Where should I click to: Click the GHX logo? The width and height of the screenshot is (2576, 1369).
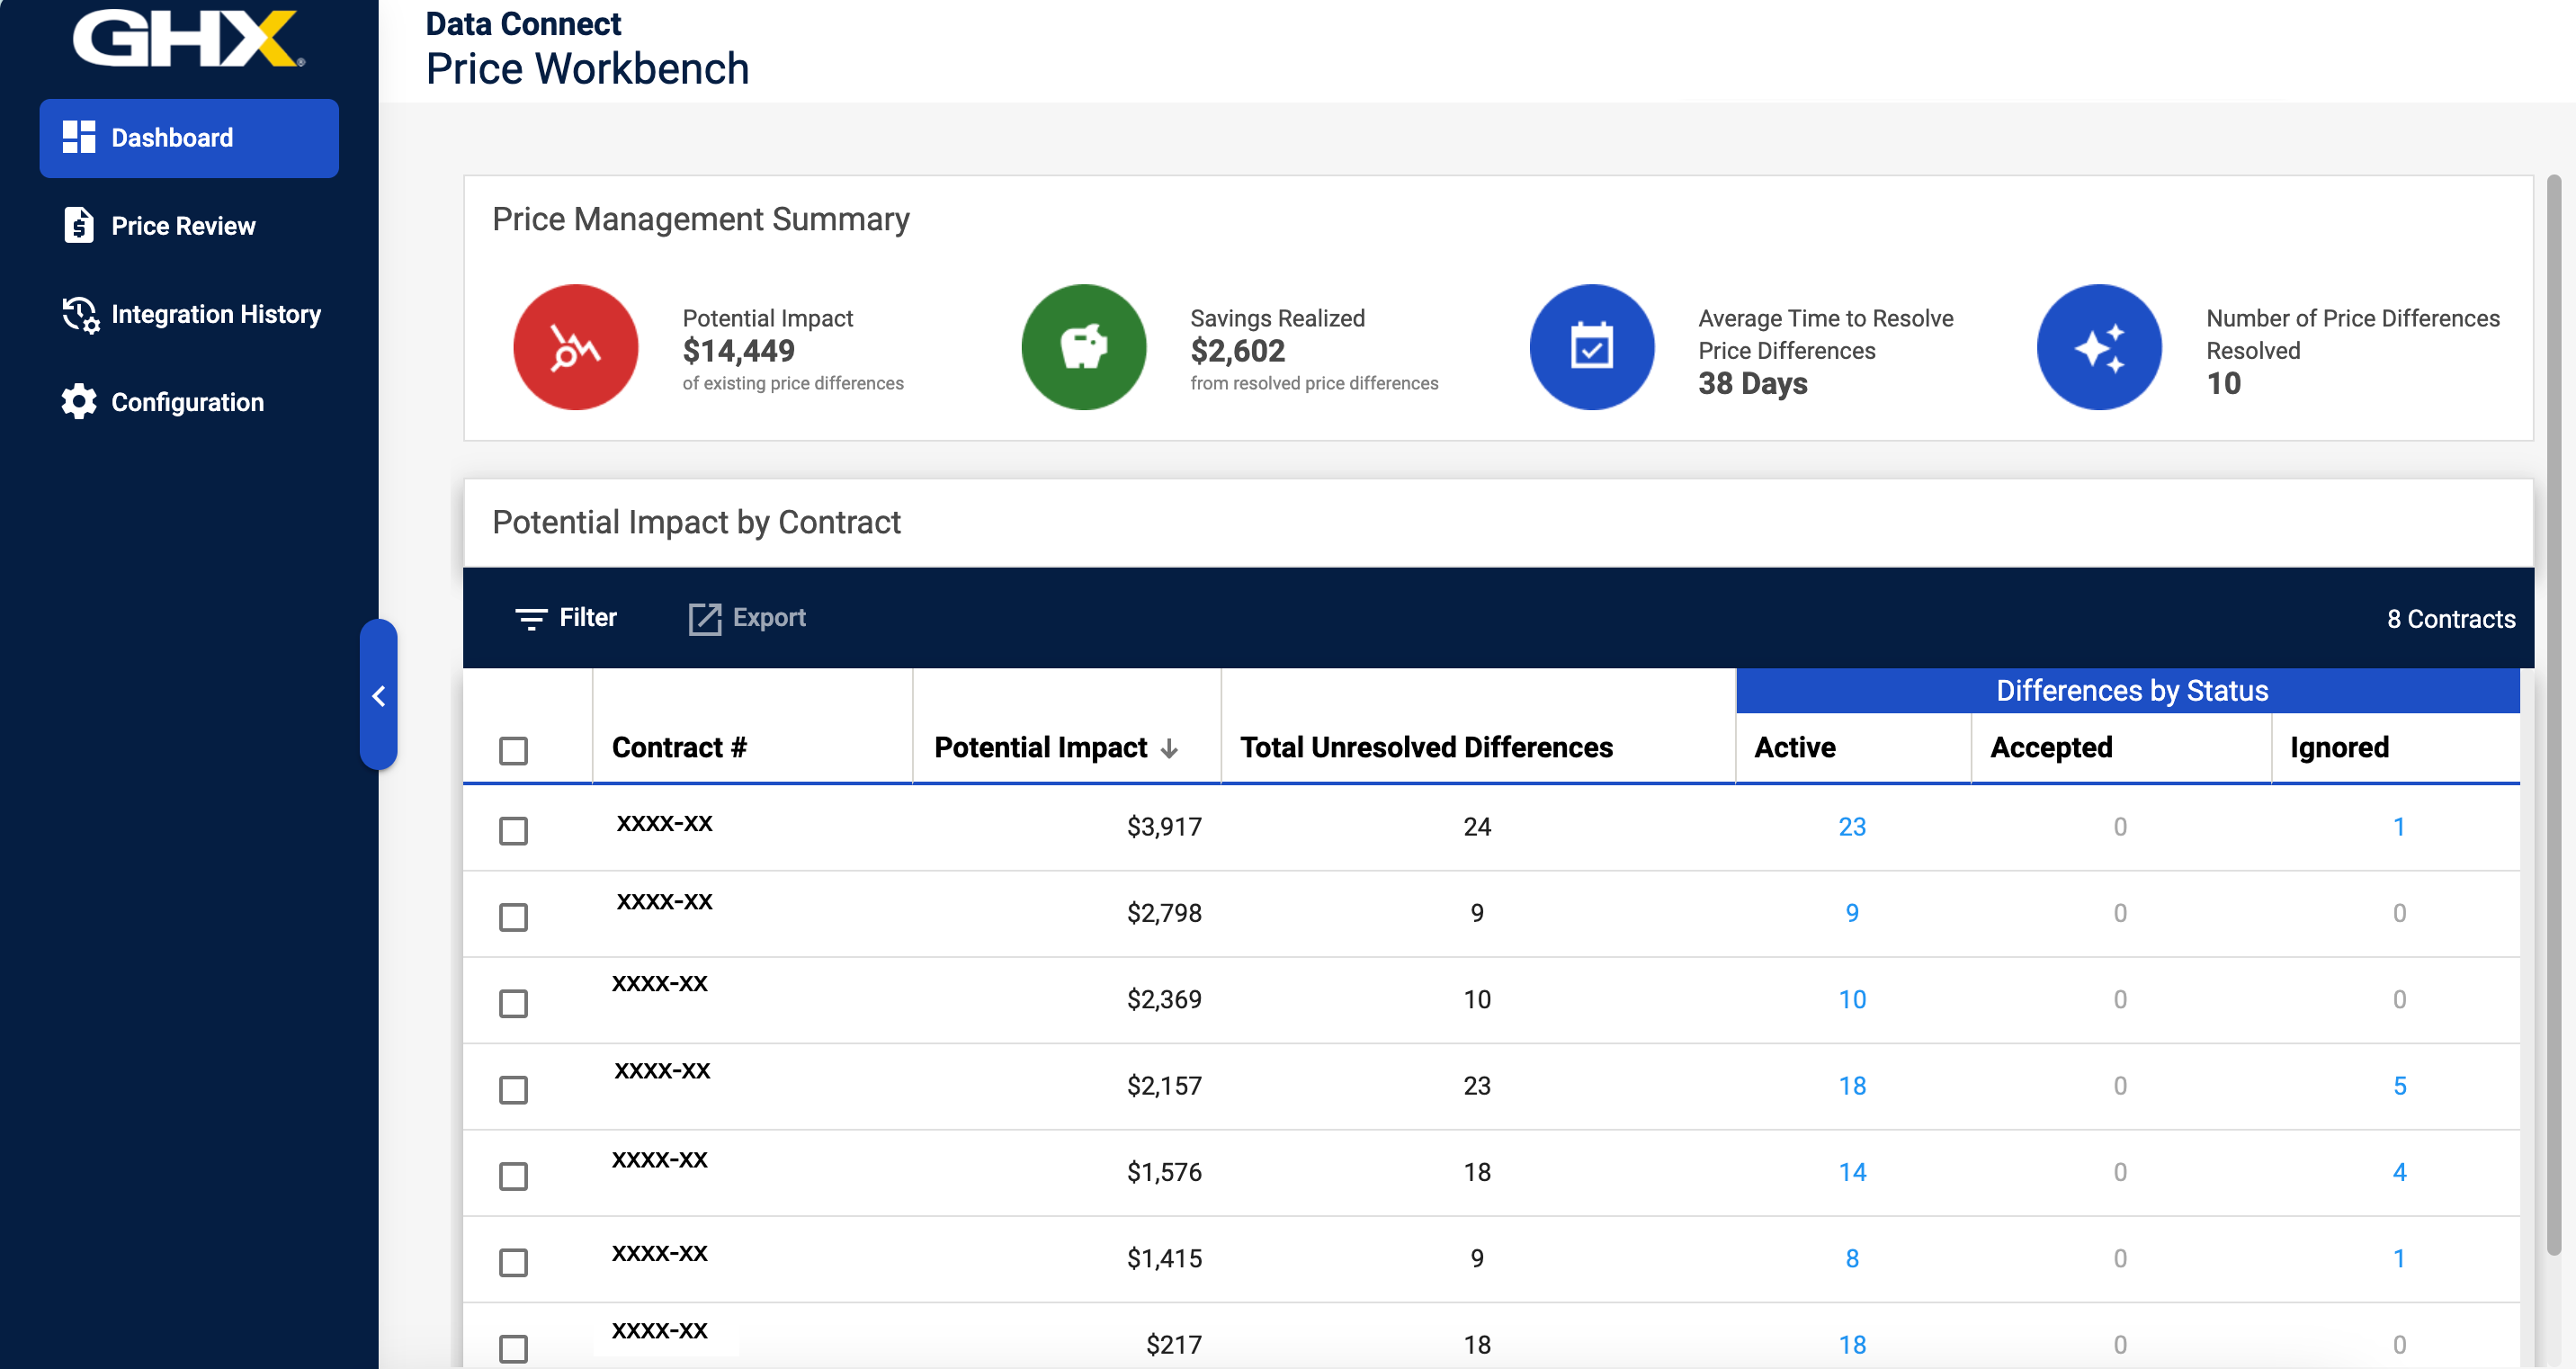point(188,38)
